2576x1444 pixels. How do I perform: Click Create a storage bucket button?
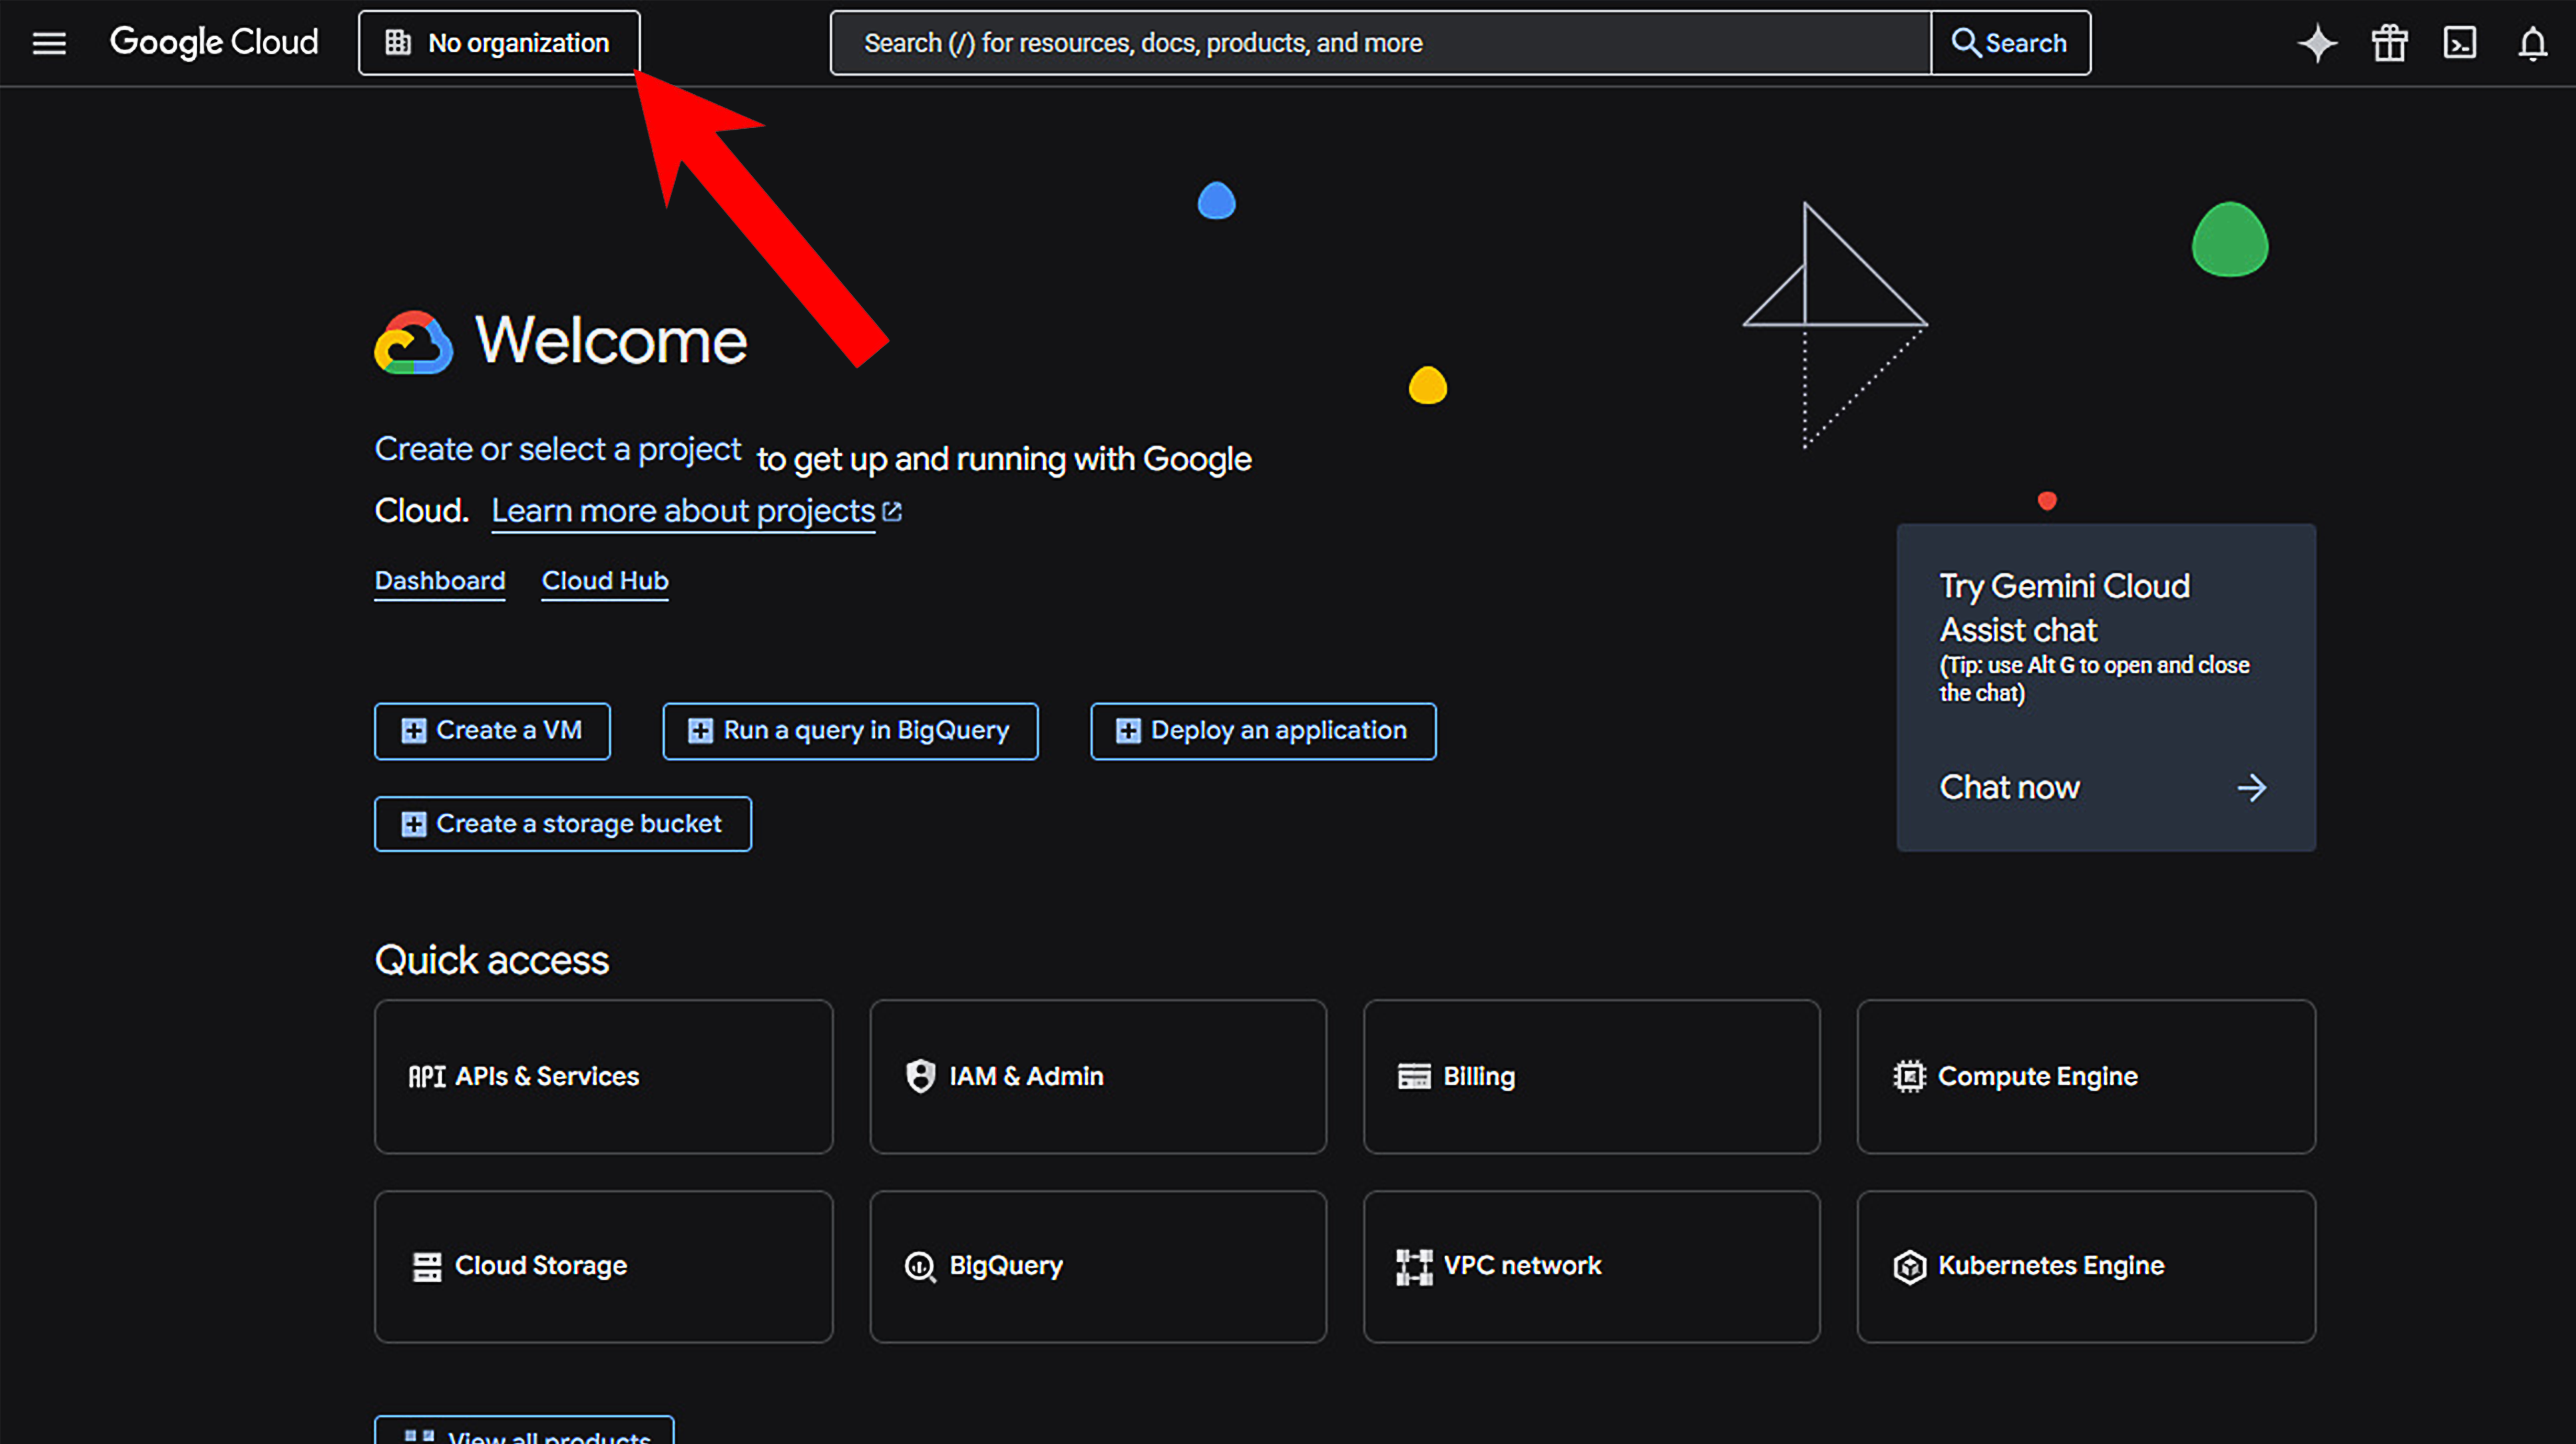(x=563, y=824)
